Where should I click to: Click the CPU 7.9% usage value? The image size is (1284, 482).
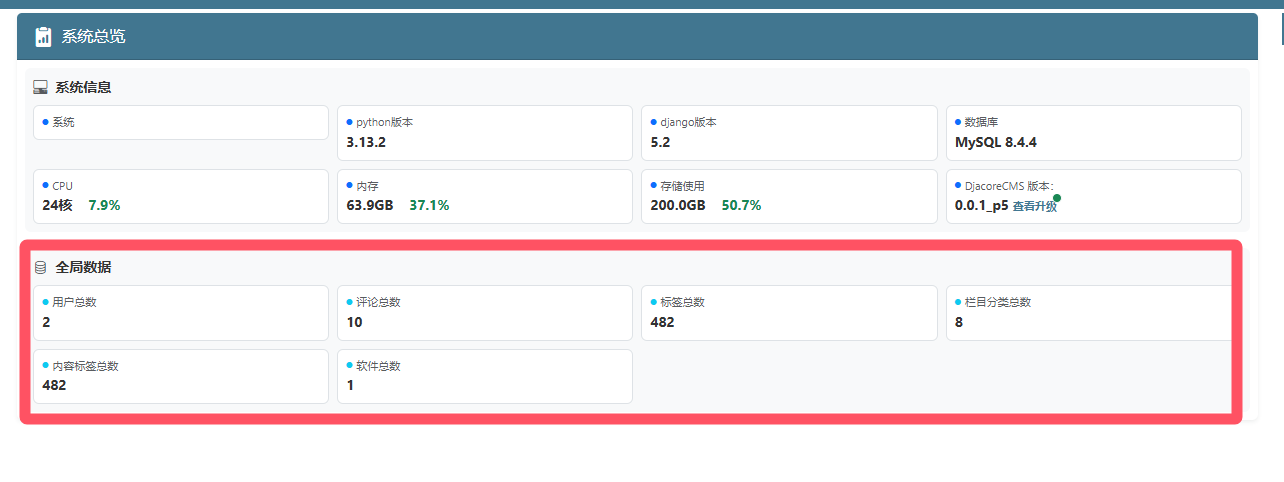[104, 205]
